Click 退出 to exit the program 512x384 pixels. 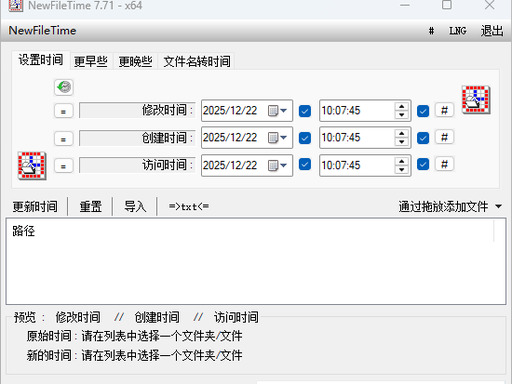point(492,31)
